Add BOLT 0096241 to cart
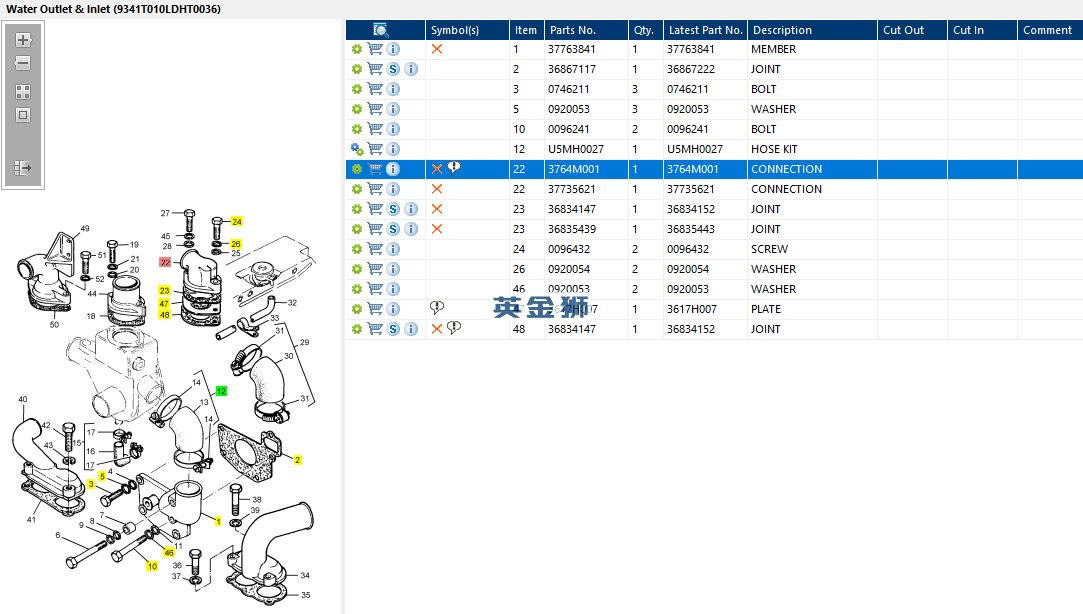 click(x=375, y=129)
